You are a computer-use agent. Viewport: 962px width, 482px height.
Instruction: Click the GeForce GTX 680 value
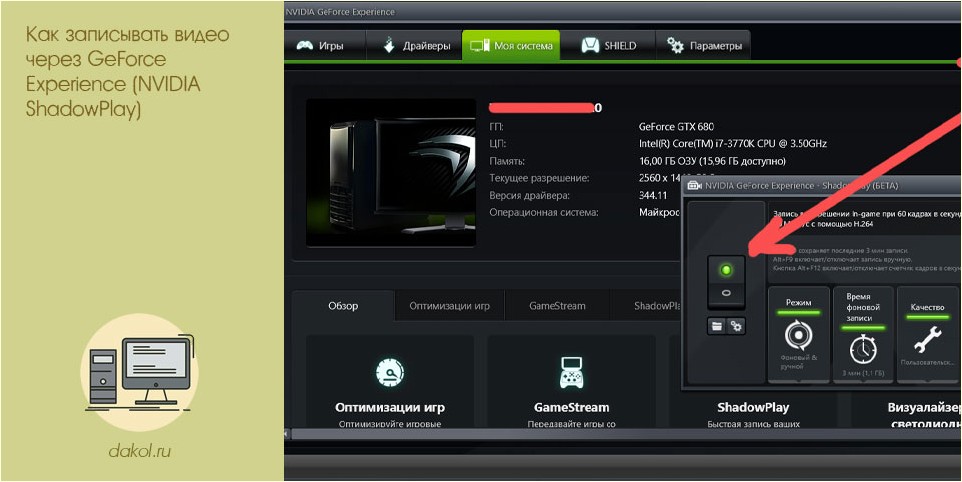point(676,127)
